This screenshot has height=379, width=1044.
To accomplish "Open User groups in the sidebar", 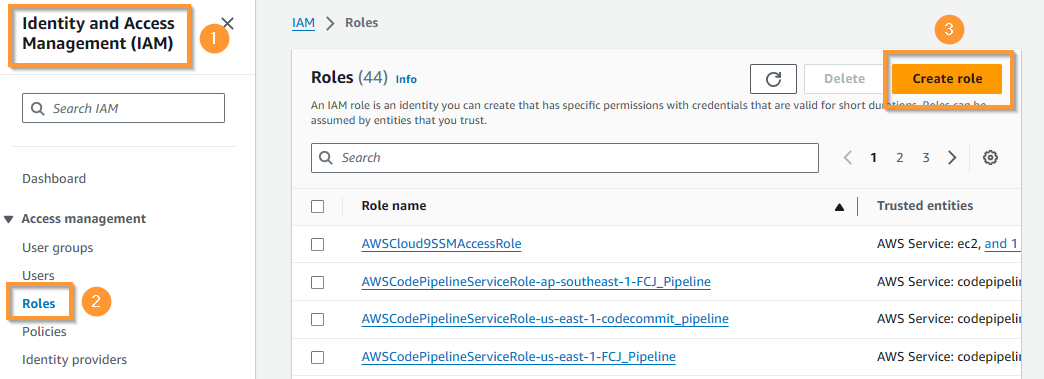I will pos(57,248).
